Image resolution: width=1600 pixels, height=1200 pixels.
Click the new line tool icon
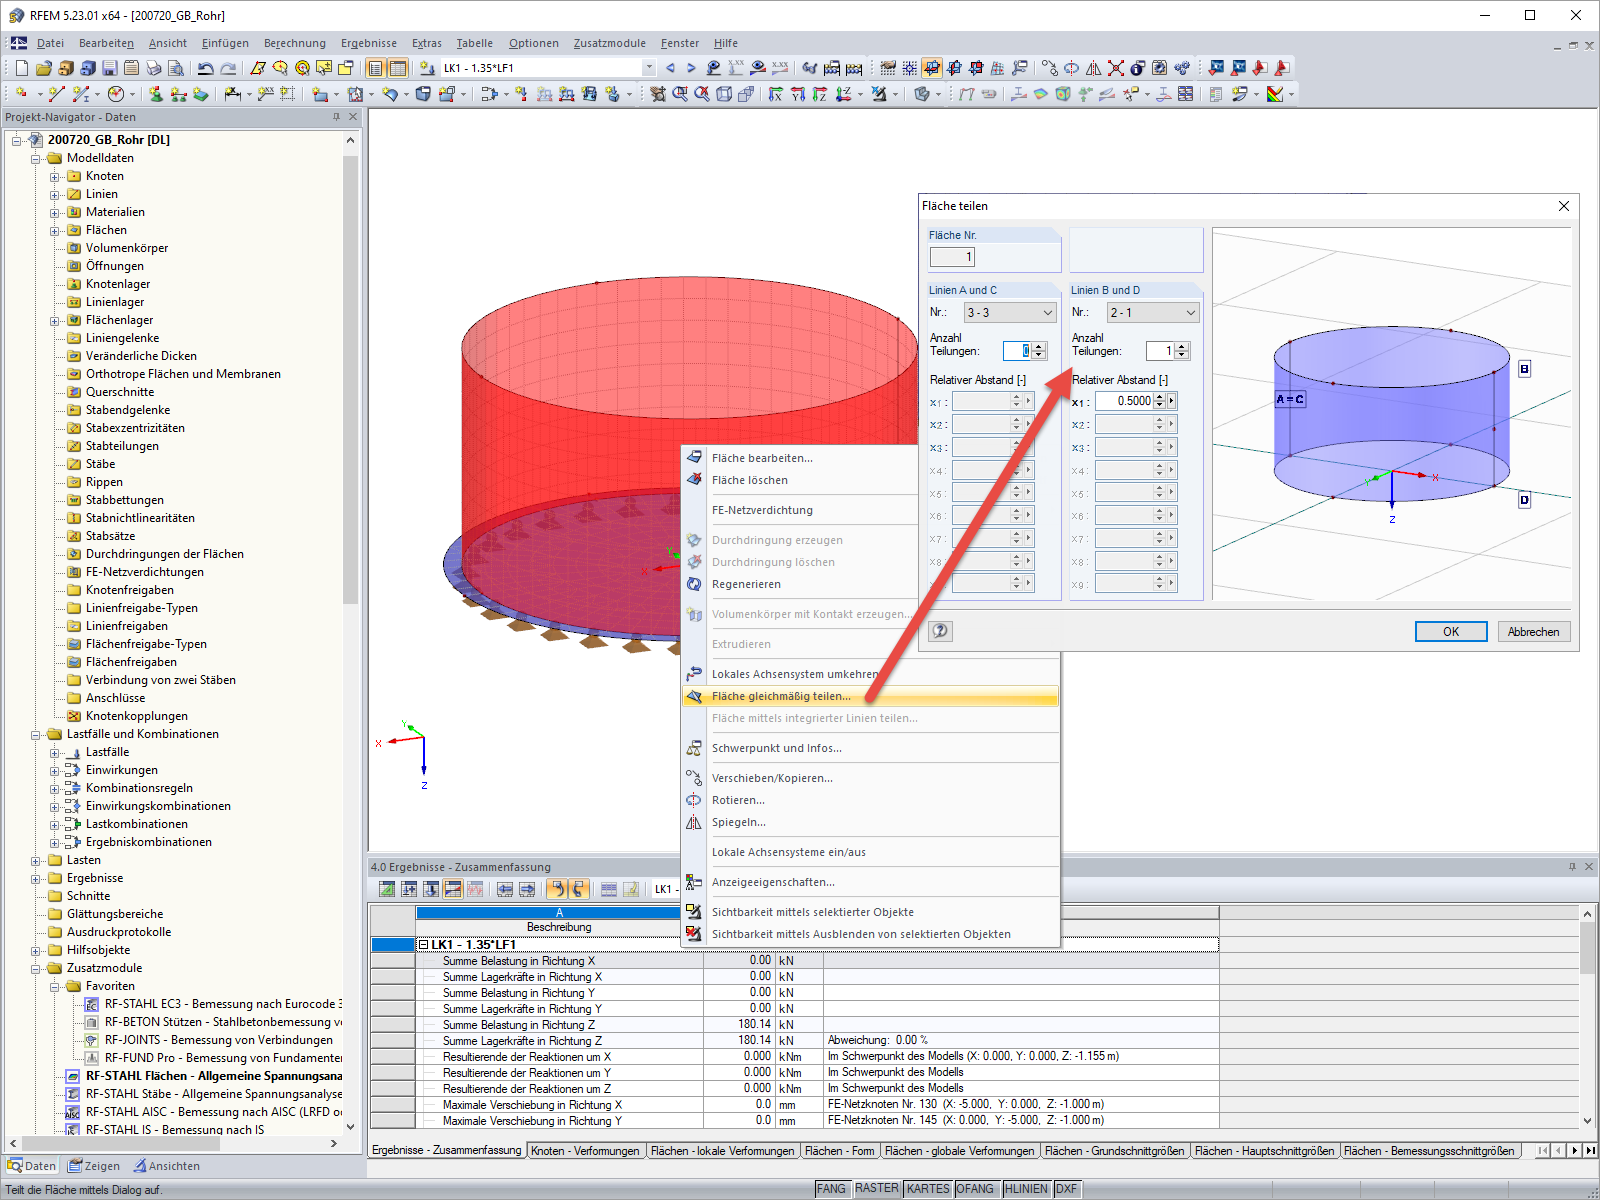coord(56,94)
